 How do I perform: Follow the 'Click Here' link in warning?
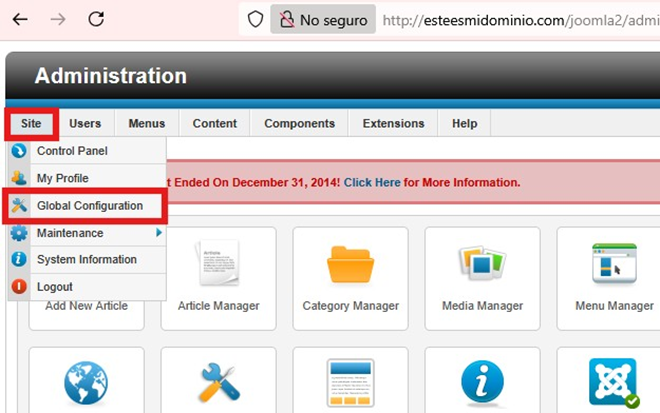tap(372, 182)
